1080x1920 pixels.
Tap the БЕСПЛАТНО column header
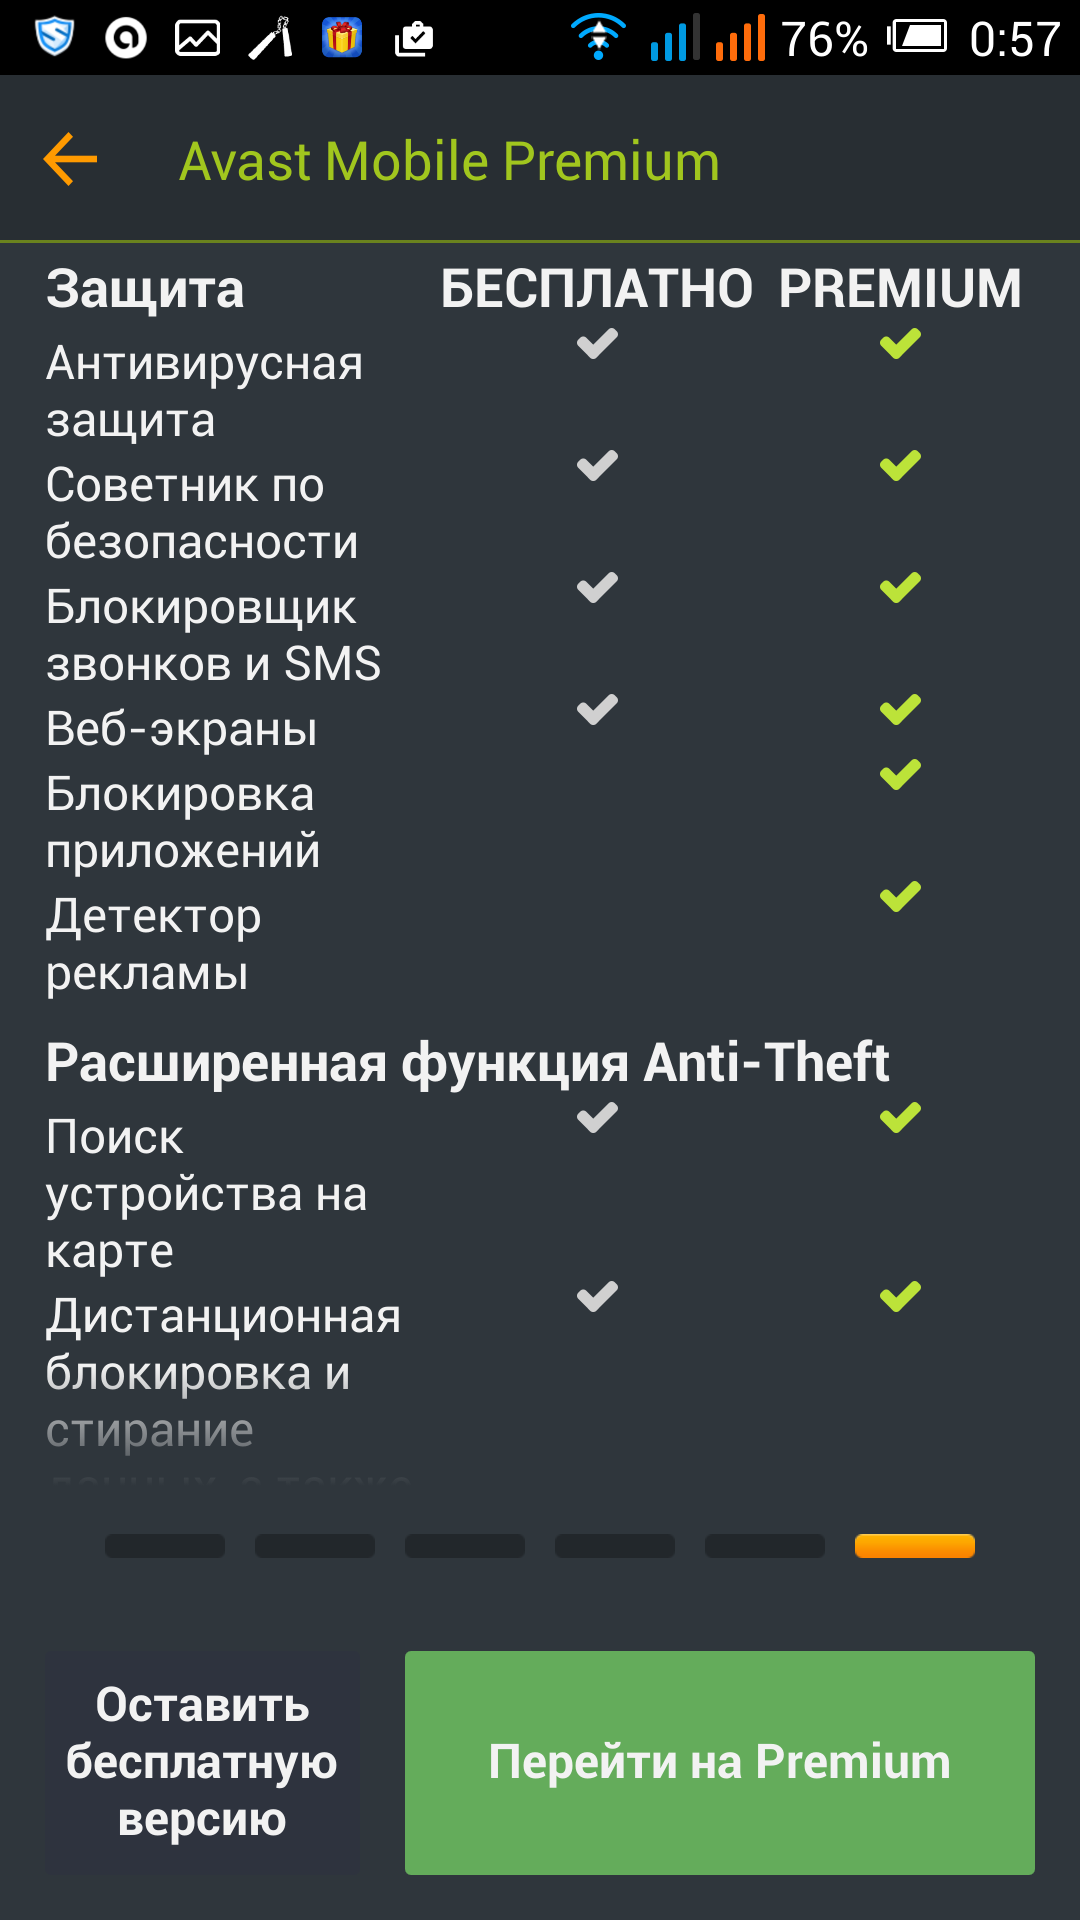pos(596,289)
